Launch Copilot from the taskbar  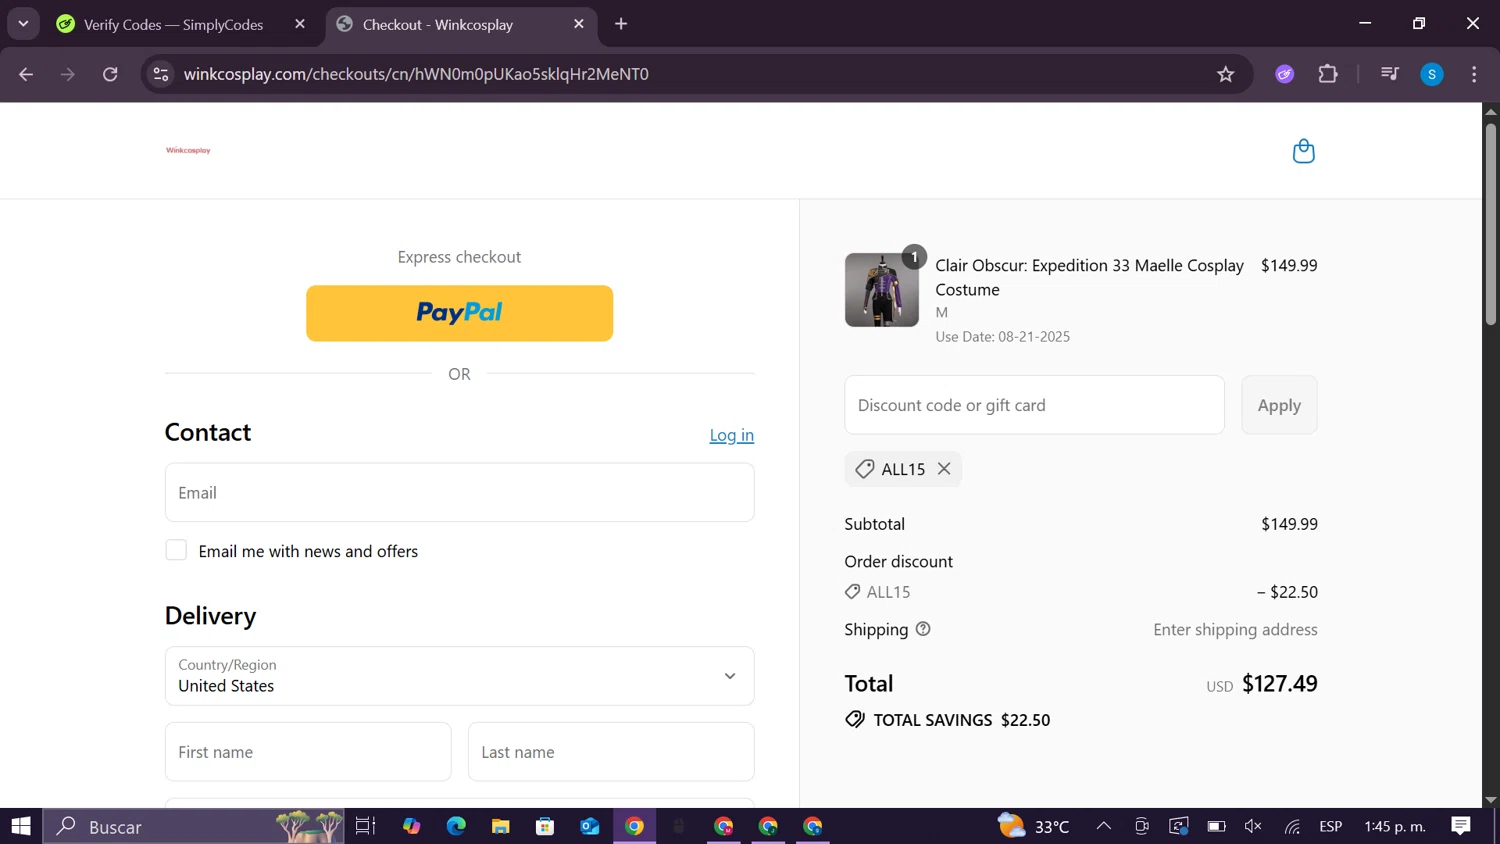point(412,826)
